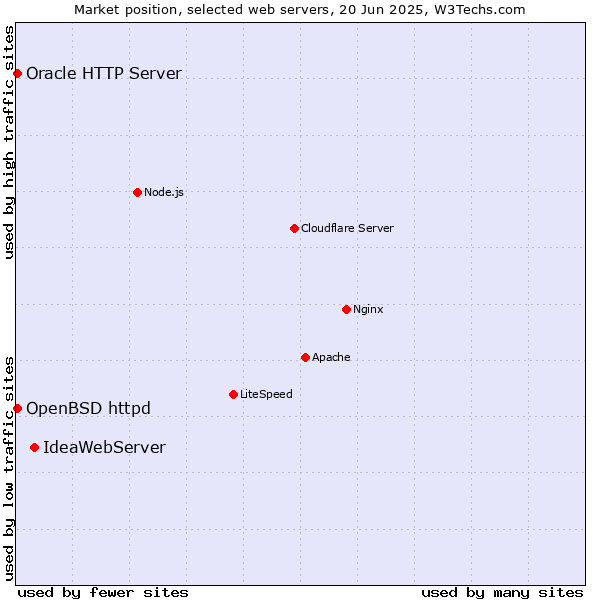Click the Cloudflare Server red dot

tap(294, 228)
